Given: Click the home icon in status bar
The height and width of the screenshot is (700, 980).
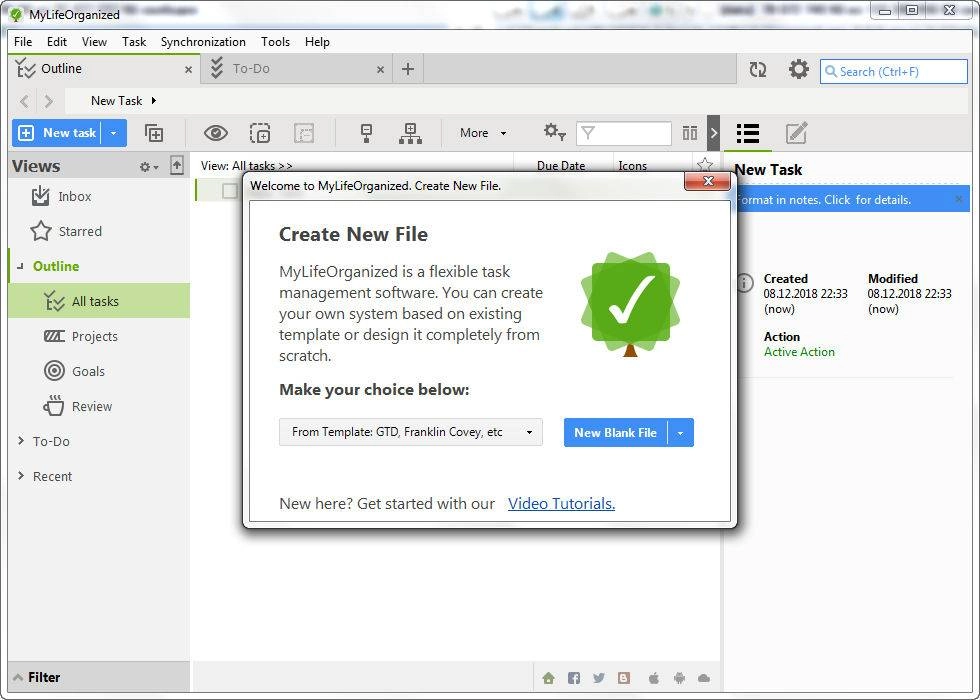Looking at the screenshot, I should [548, 678].
